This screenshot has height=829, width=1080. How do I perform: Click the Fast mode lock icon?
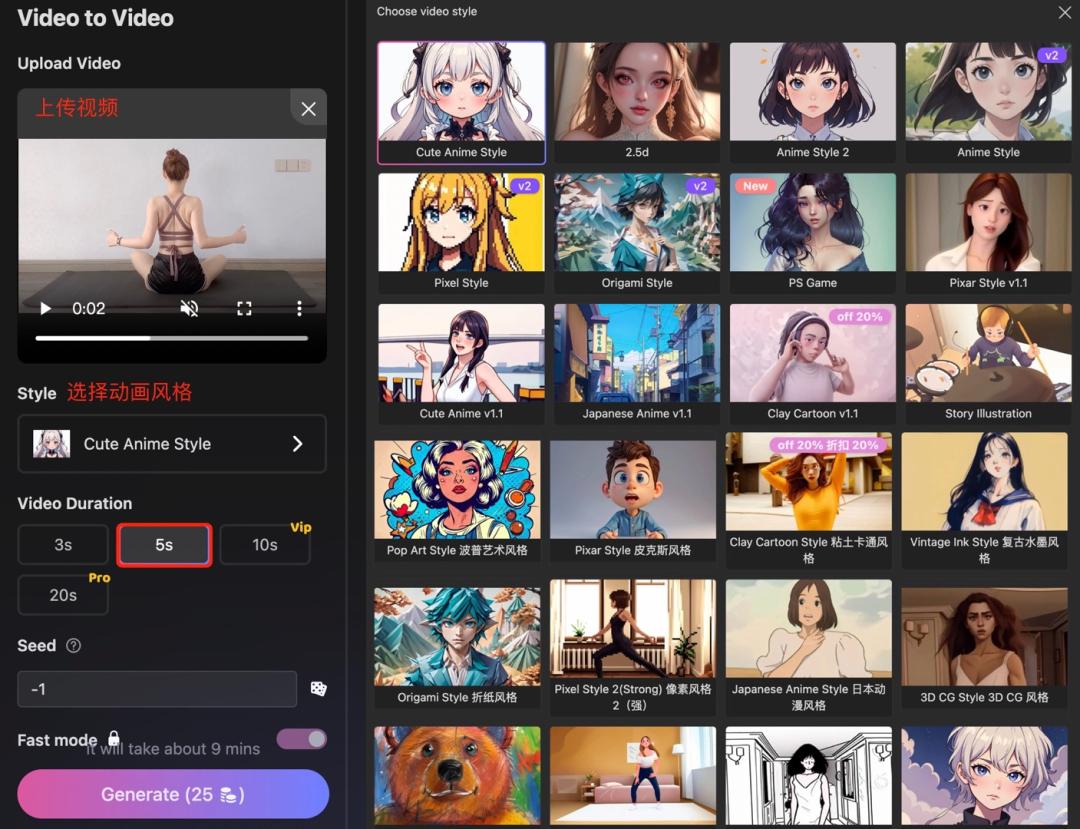pyautogui.click(x=114, y=738)
